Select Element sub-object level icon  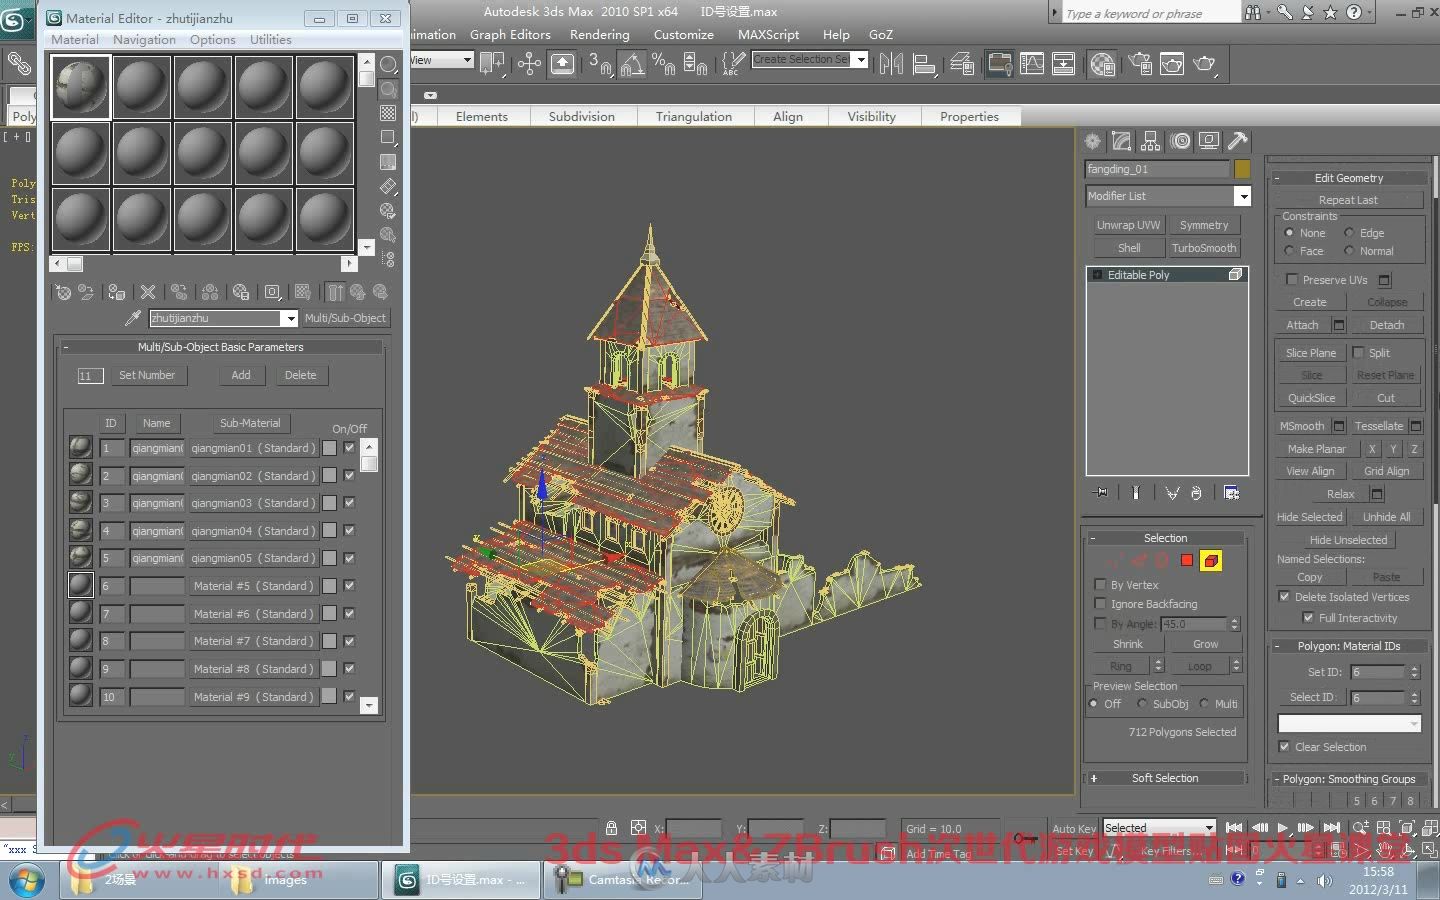click(1211, 561)
